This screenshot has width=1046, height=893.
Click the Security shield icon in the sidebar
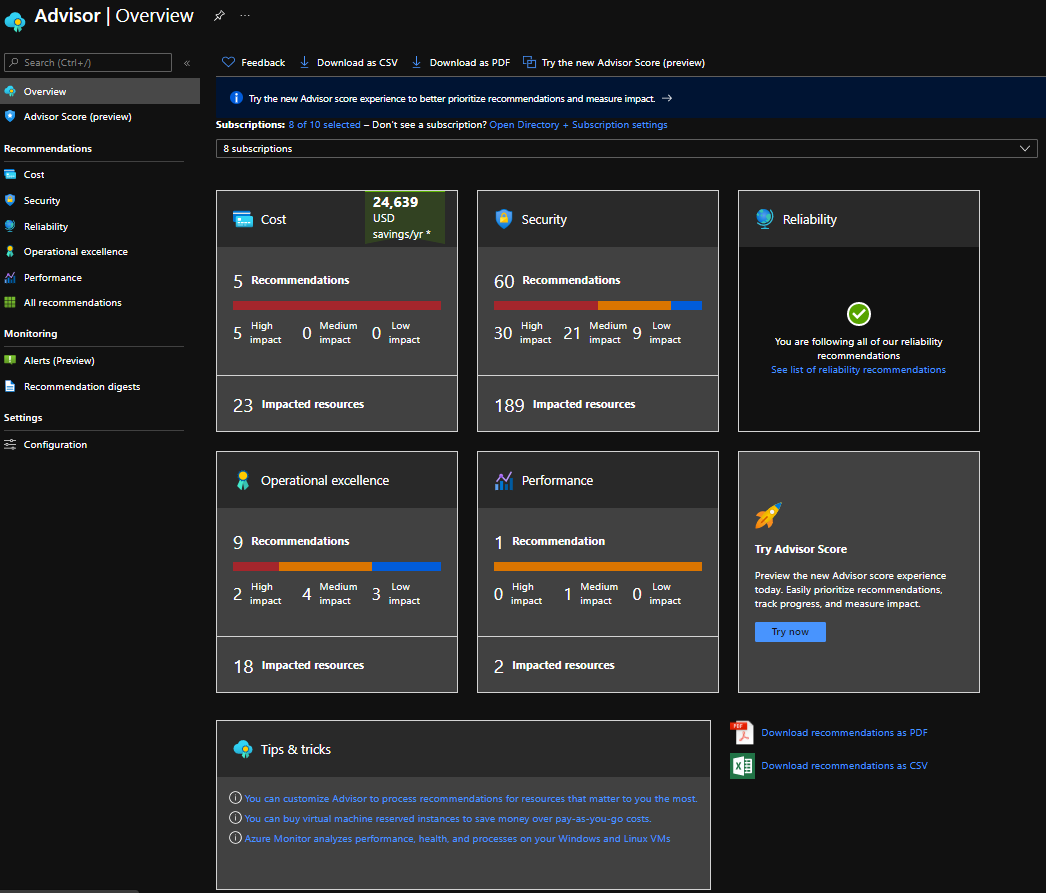10,200
